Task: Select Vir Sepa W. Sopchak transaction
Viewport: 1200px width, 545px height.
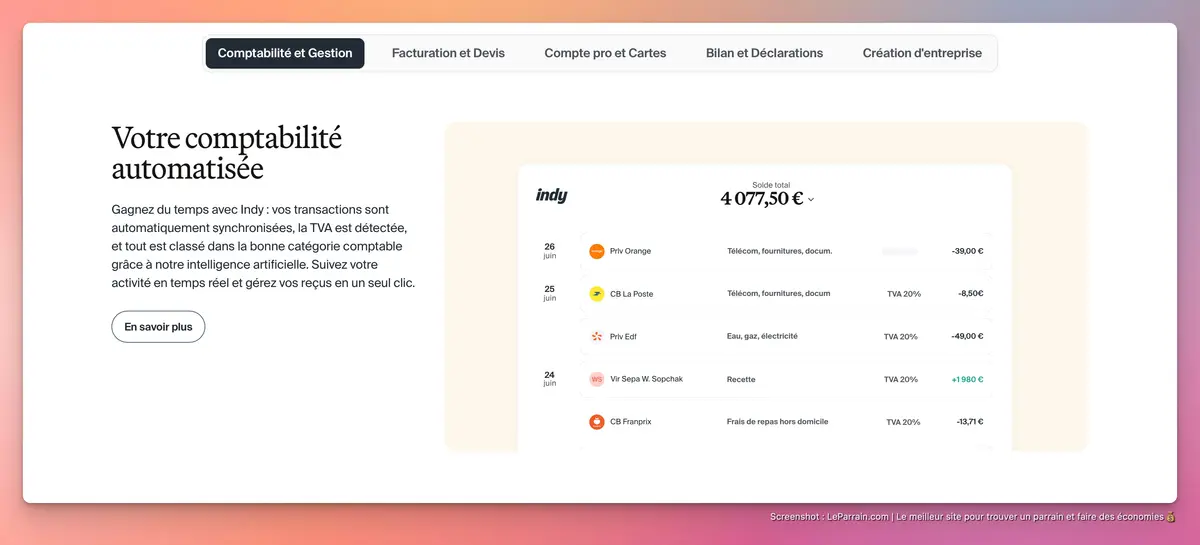Action: point(646,379)
